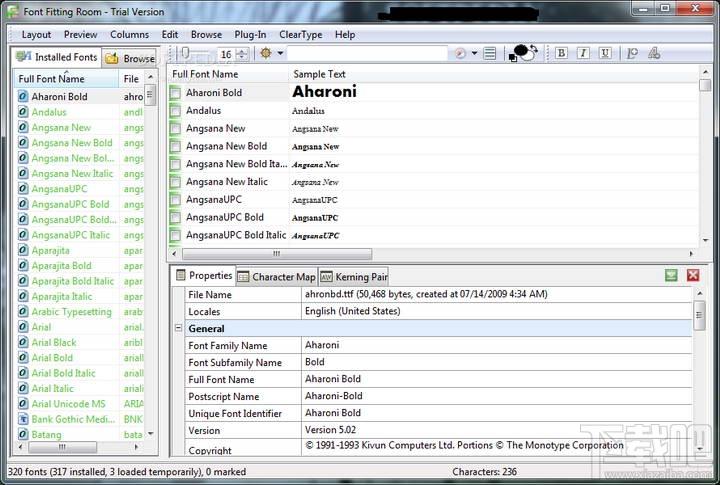
Task: Tick the AngsanaUPC Bold Italic checkbox
Action: pyautogui.click(x=175, y=236)
